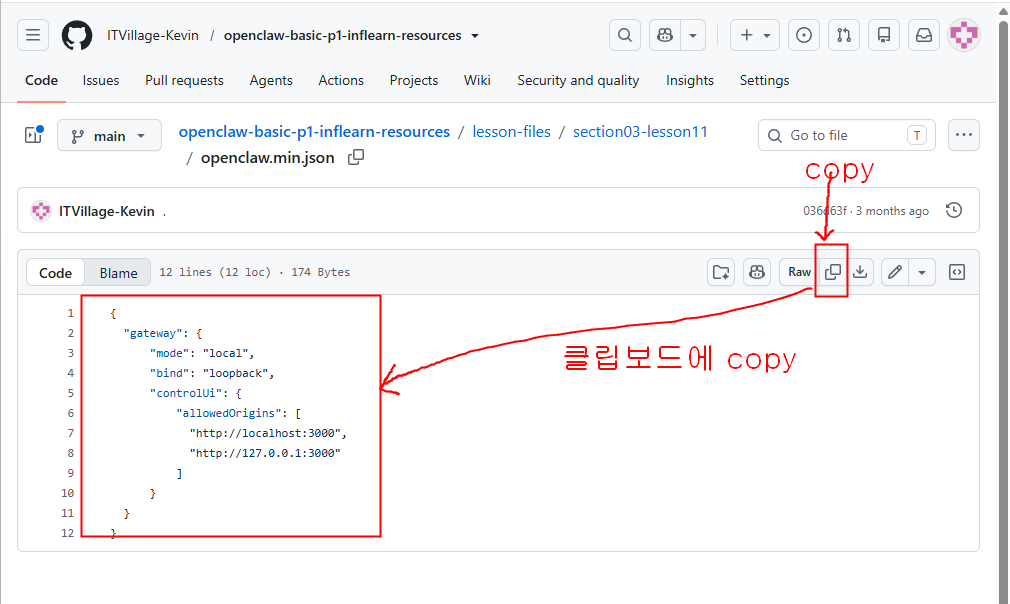Screen dimensions: 1010x604
Task: Go to the Insights tab
Action: (689, 80)
